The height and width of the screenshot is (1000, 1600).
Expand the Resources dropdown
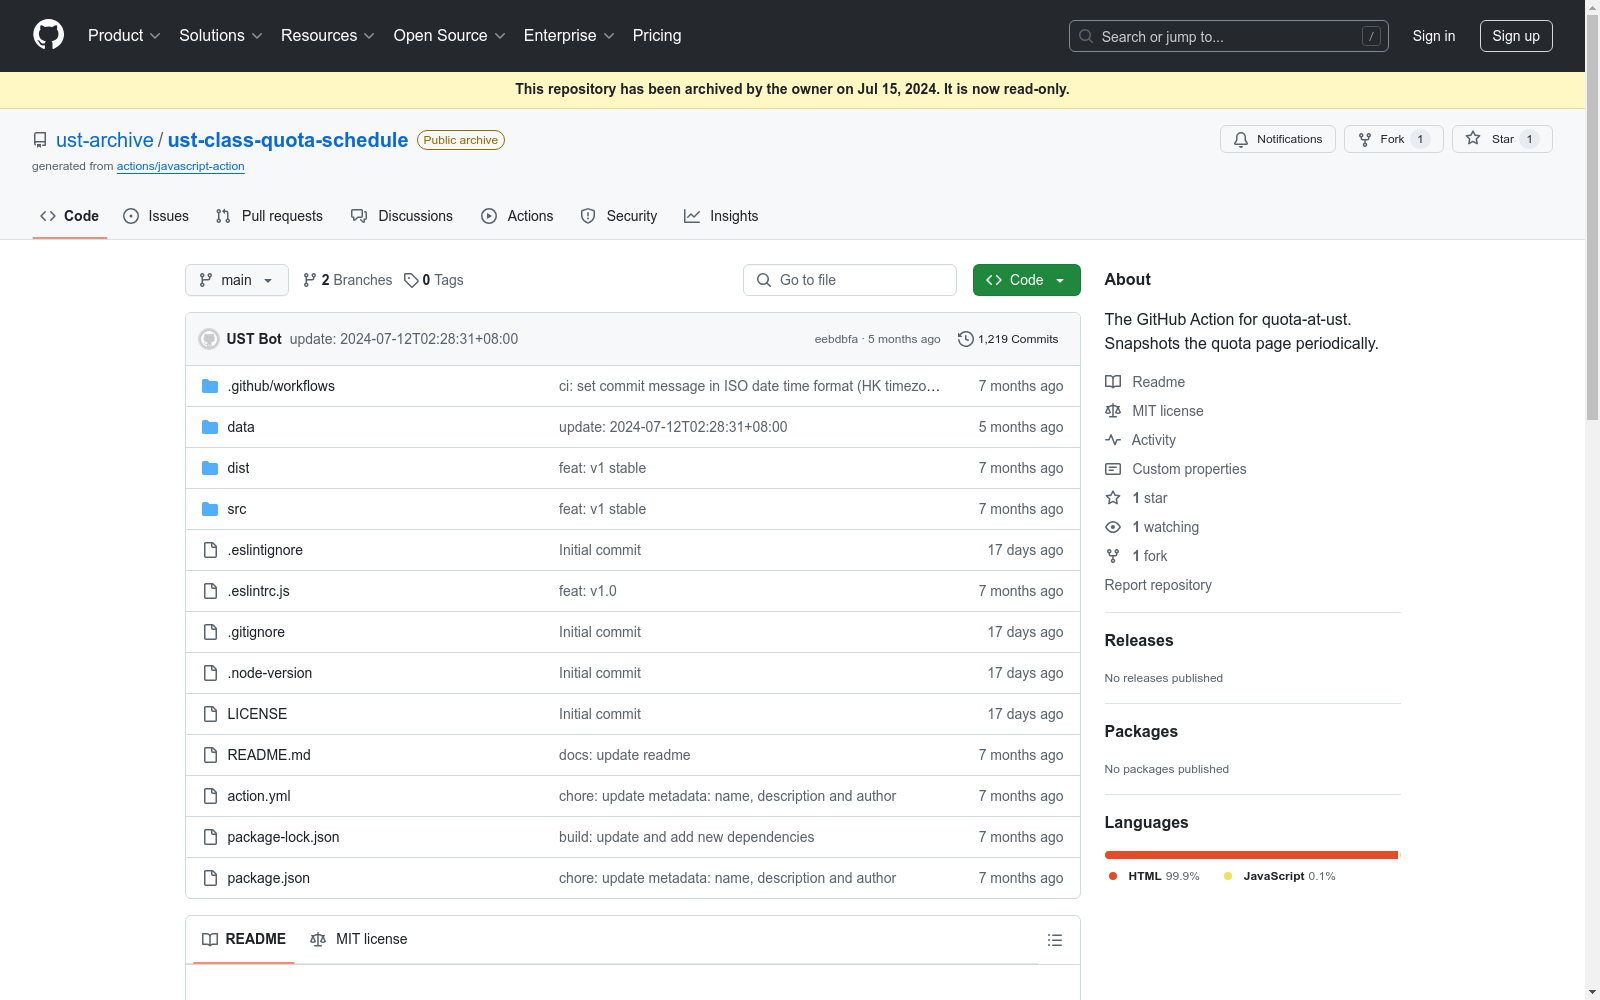[328, 35]
